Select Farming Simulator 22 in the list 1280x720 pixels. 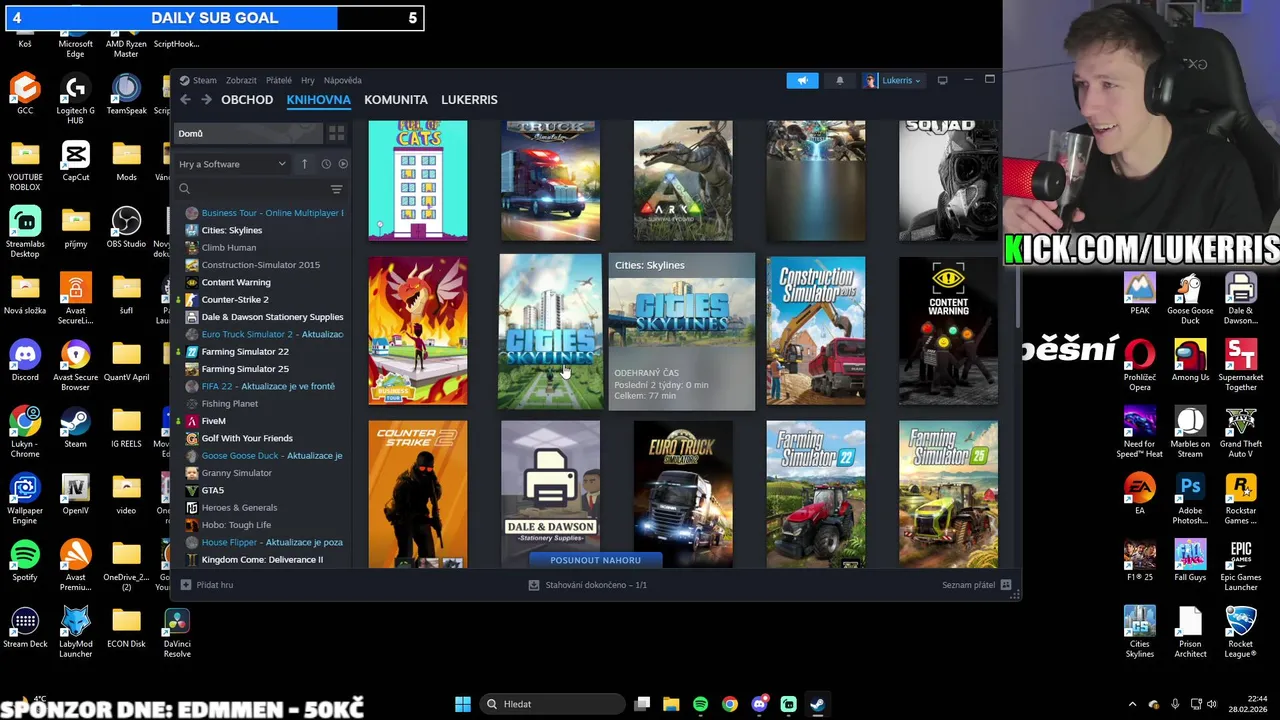264,351
